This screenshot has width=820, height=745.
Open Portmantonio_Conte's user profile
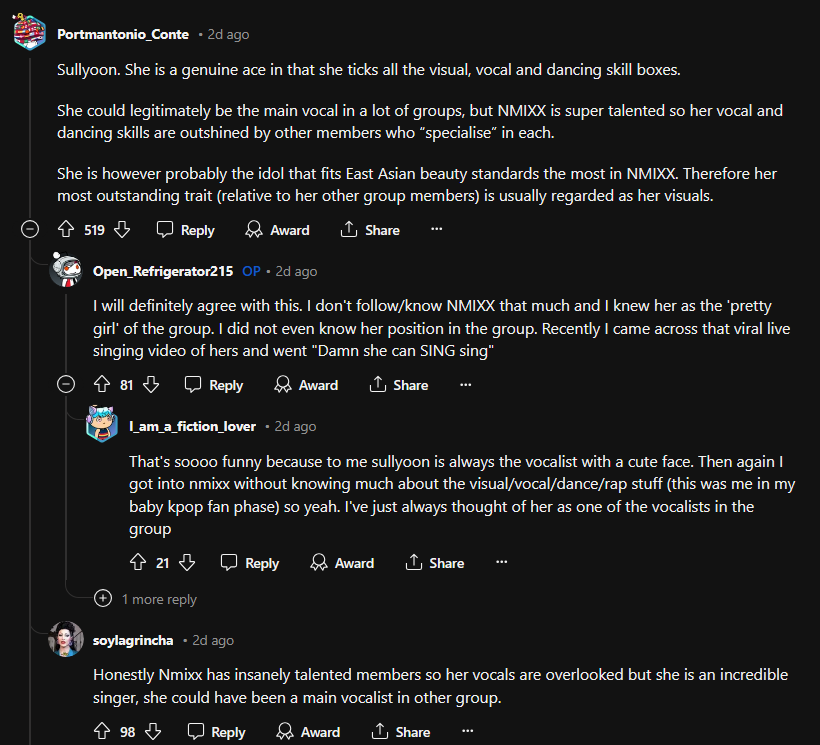click(x=123, y=34)
